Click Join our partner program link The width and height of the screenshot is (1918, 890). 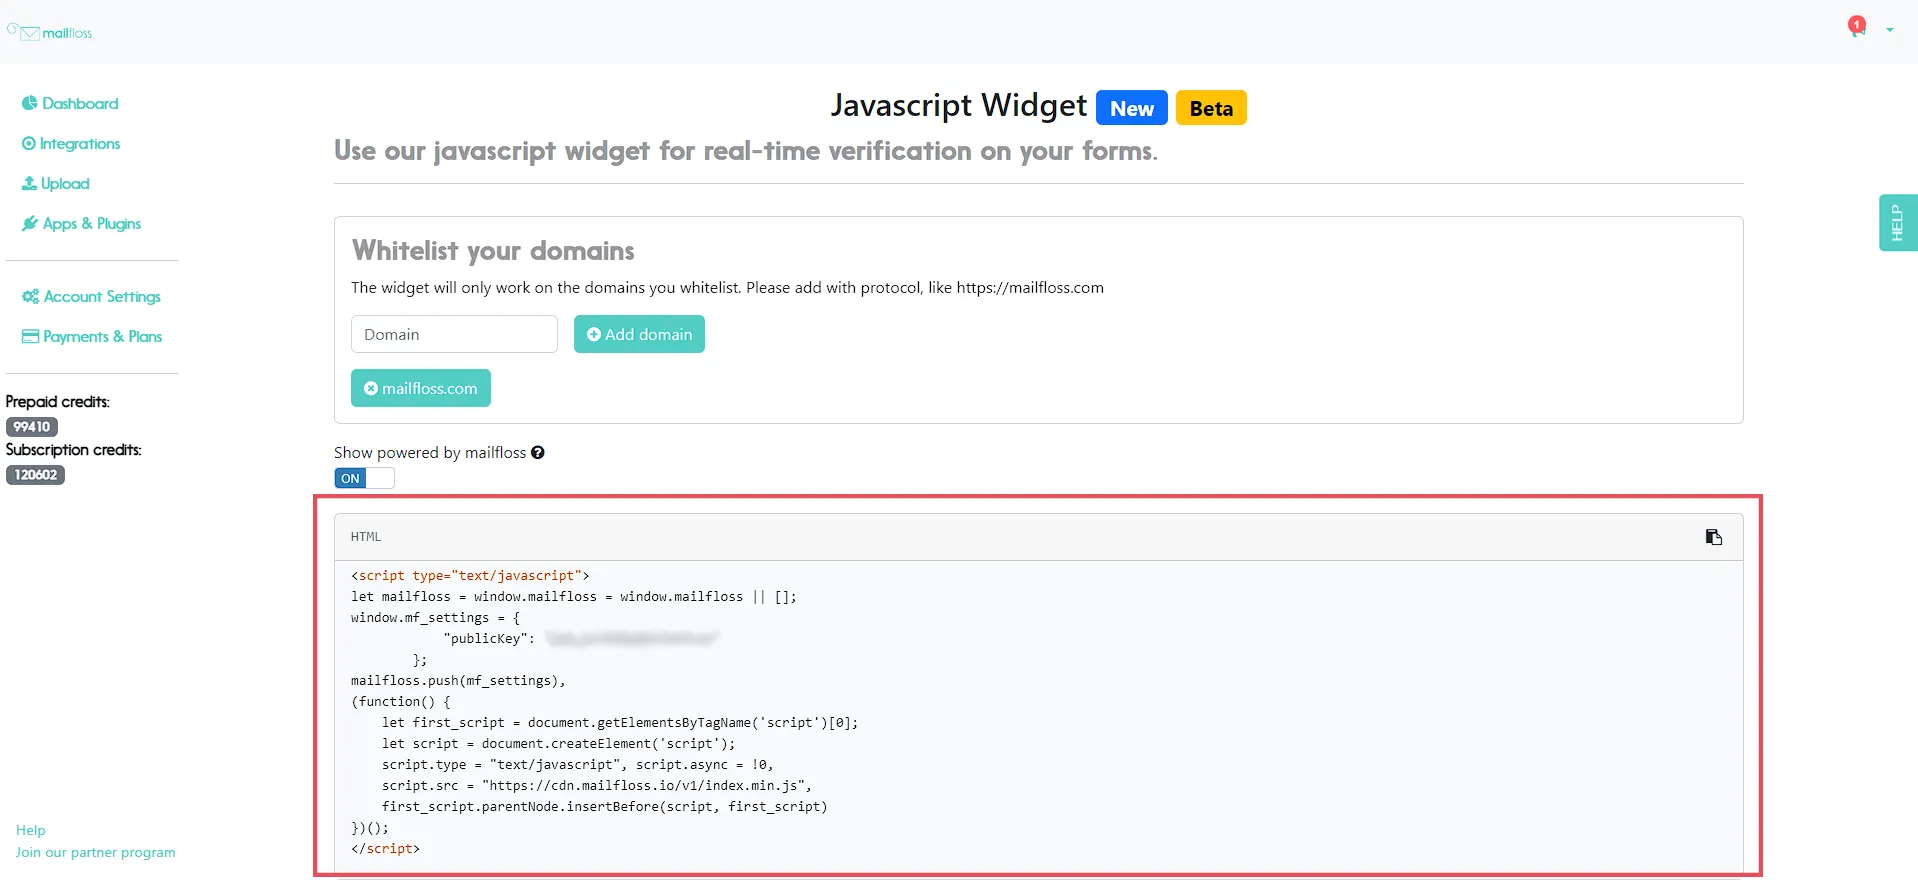coord(96,852)
